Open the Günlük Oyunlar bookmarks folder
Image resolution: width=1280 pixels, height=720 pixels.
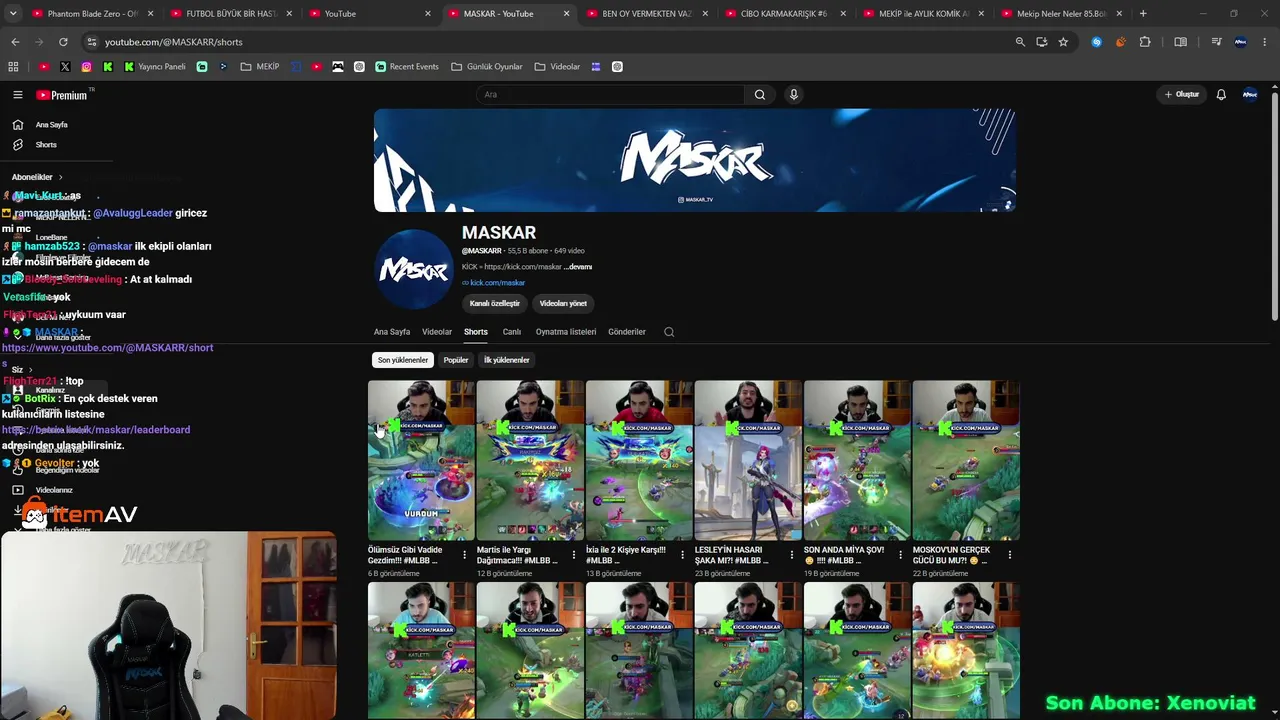pos(487,67)
